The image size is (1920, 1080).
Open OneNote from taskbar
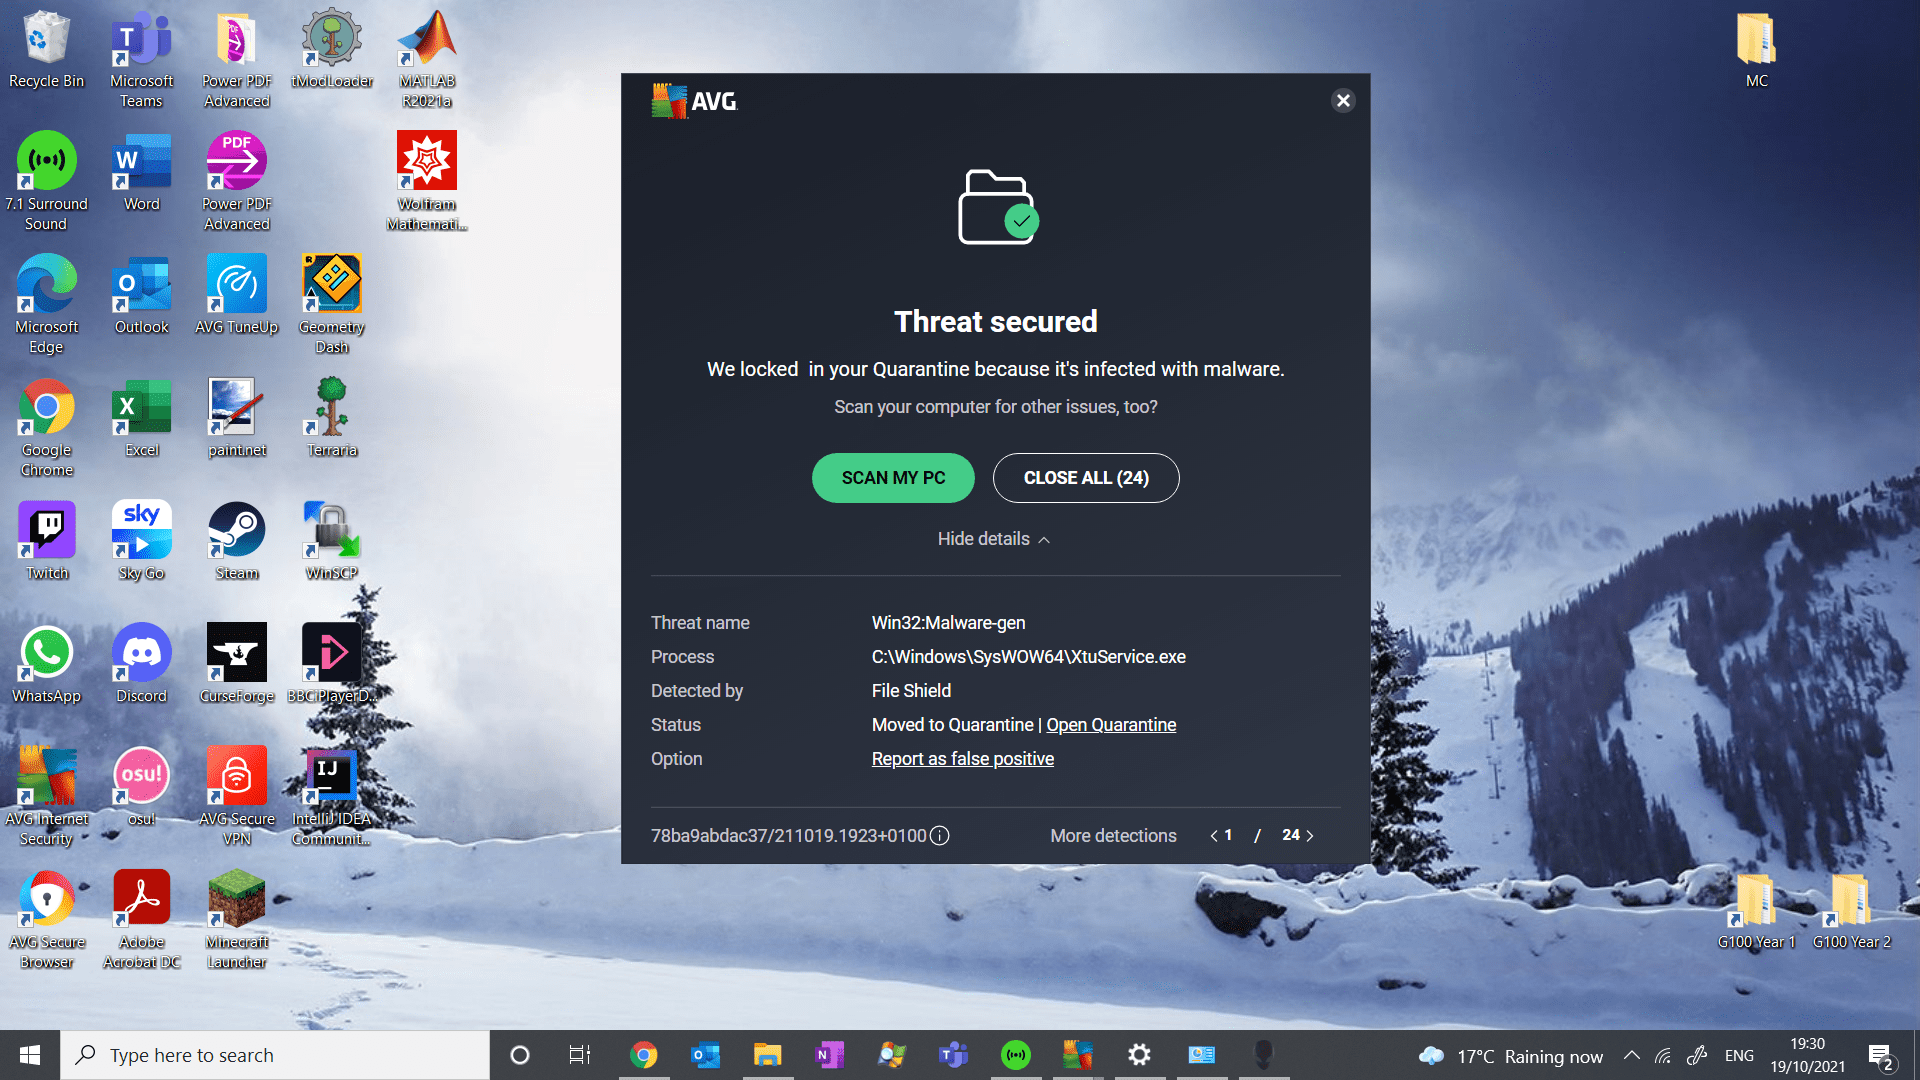829,1055
